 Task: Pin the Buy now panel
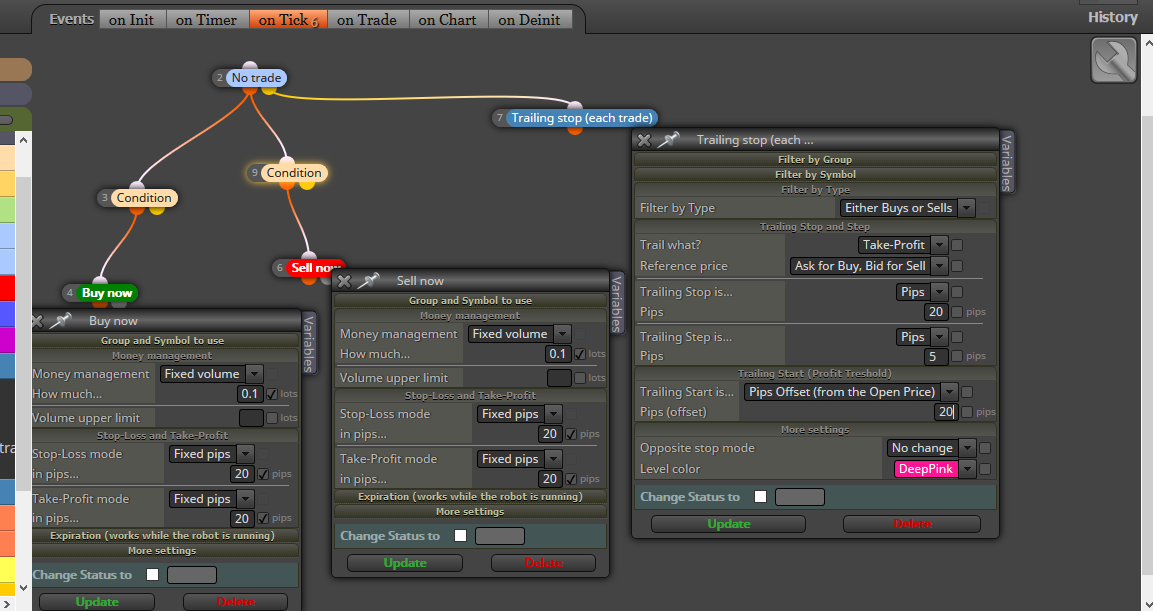tap(60, 320)
